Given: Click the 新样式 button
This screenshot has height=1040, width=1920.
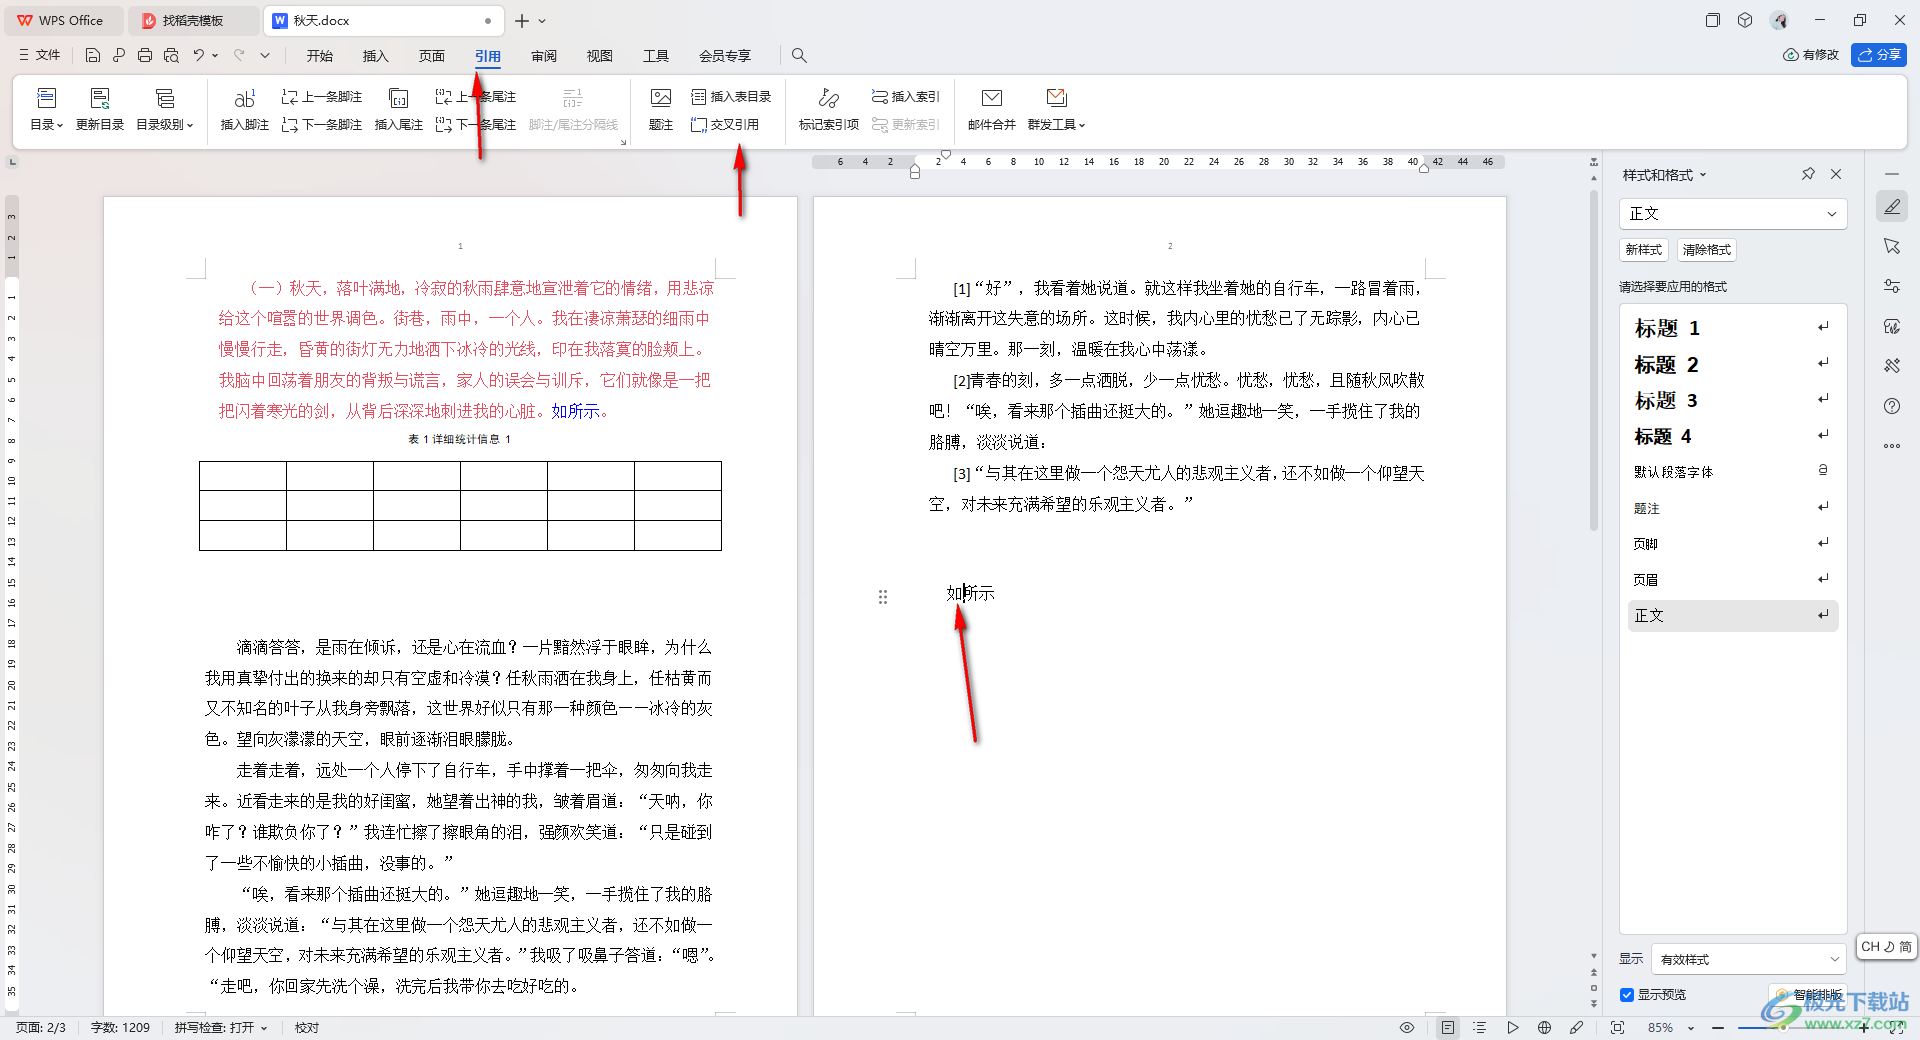Looking at the screenshot, I should [1644, 250].
